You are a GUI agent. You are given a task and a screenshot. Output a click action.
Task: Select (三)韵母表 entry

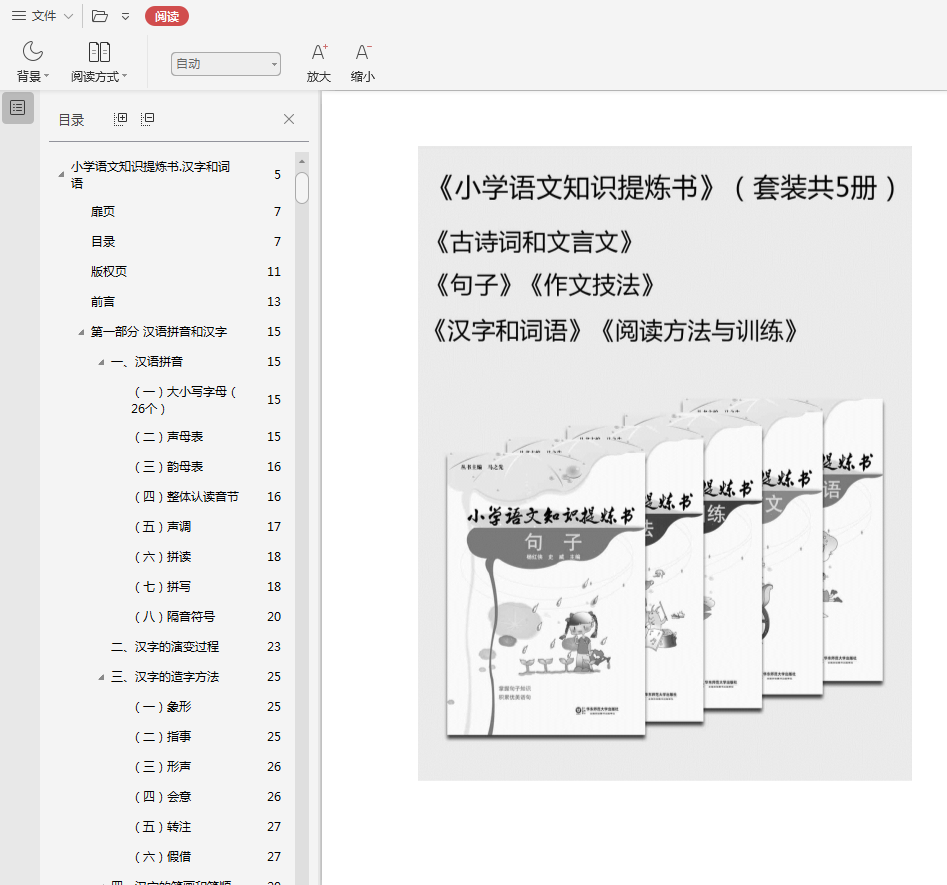(168, 467)
